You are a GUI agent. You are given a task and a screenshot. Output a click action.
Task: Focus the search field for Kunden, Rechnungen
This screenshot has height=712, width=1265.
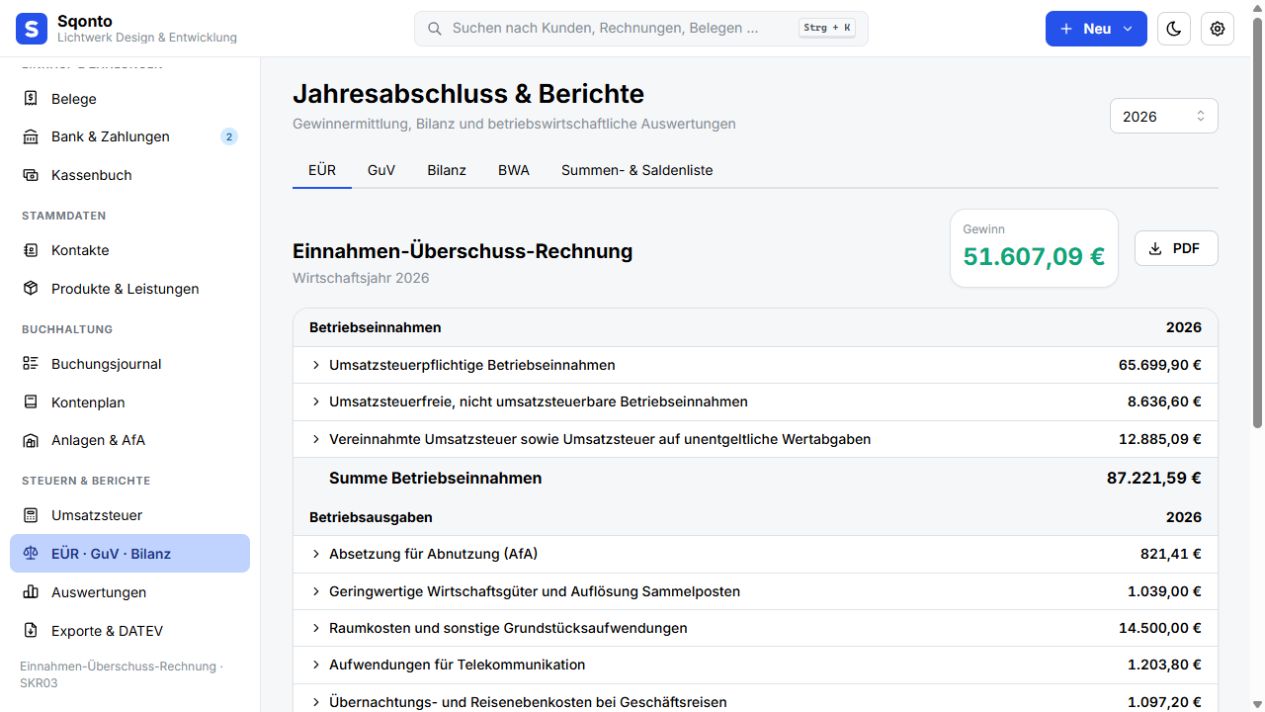(641, 29)
